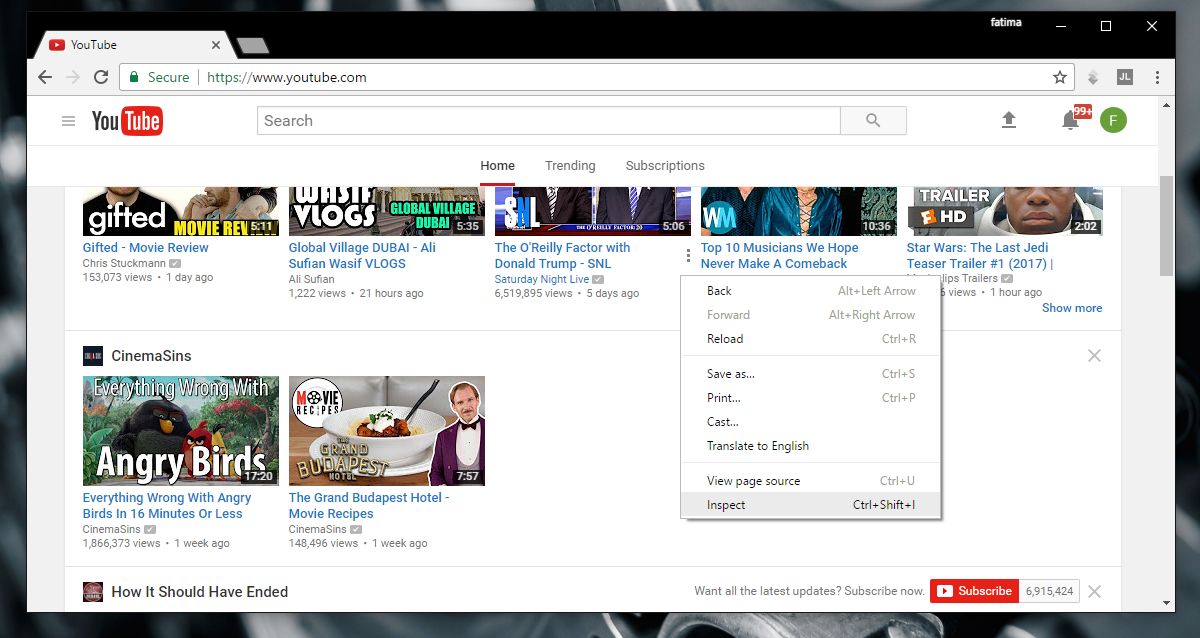Choose Back in the context menu
The image size is (1200, 638).
coord(810,291)
